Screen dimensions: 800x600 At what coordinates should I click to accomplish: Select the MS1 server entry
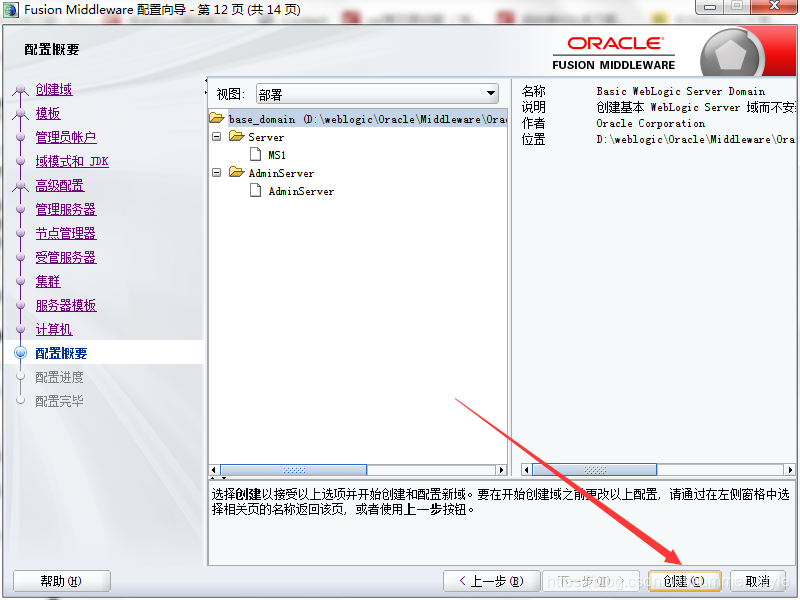(x=277, y=155)
